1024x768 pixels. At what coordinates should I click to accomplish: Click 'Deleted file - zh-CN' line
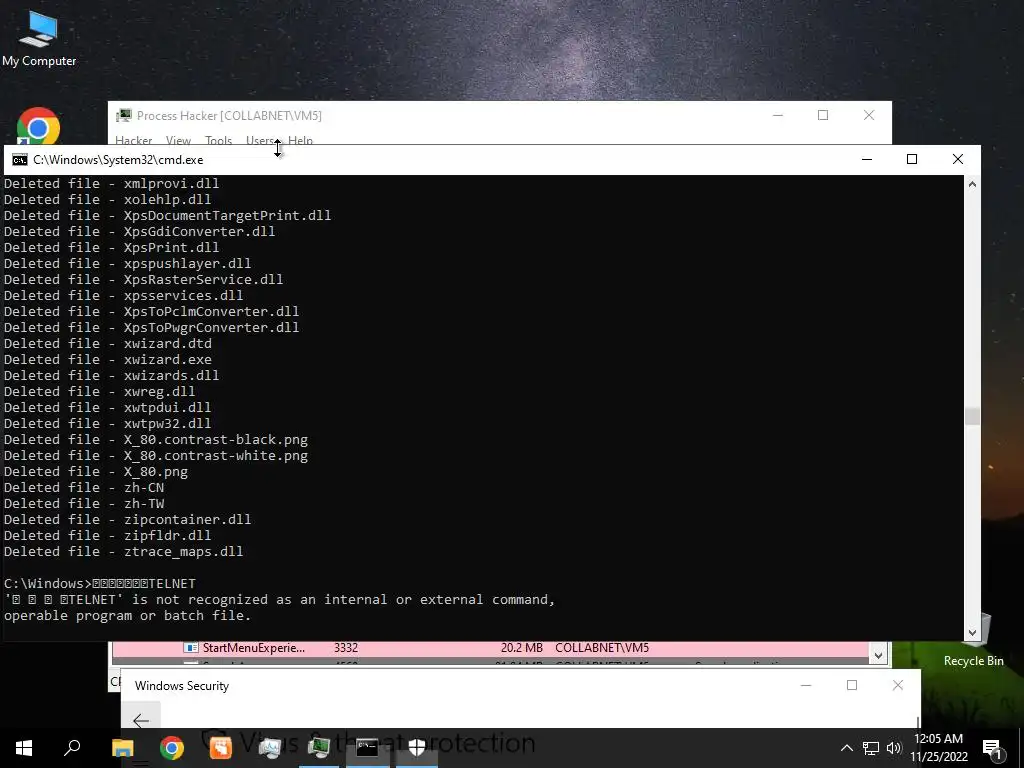click(84, 487)
